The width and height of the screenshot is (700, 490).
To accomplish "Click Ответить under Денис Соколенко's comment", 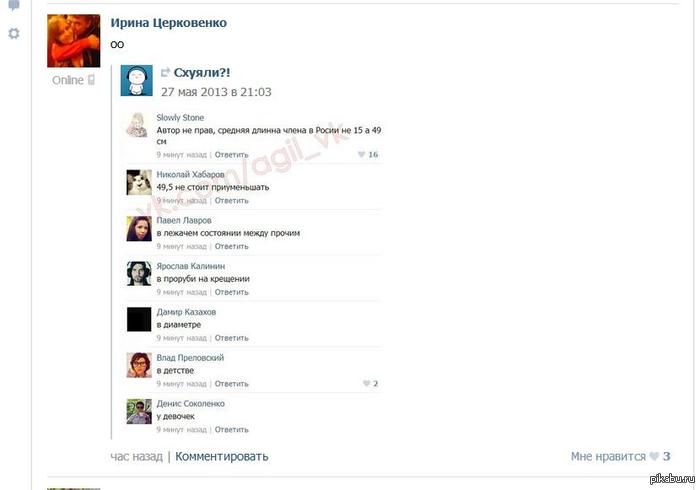I will click(231, 430).
